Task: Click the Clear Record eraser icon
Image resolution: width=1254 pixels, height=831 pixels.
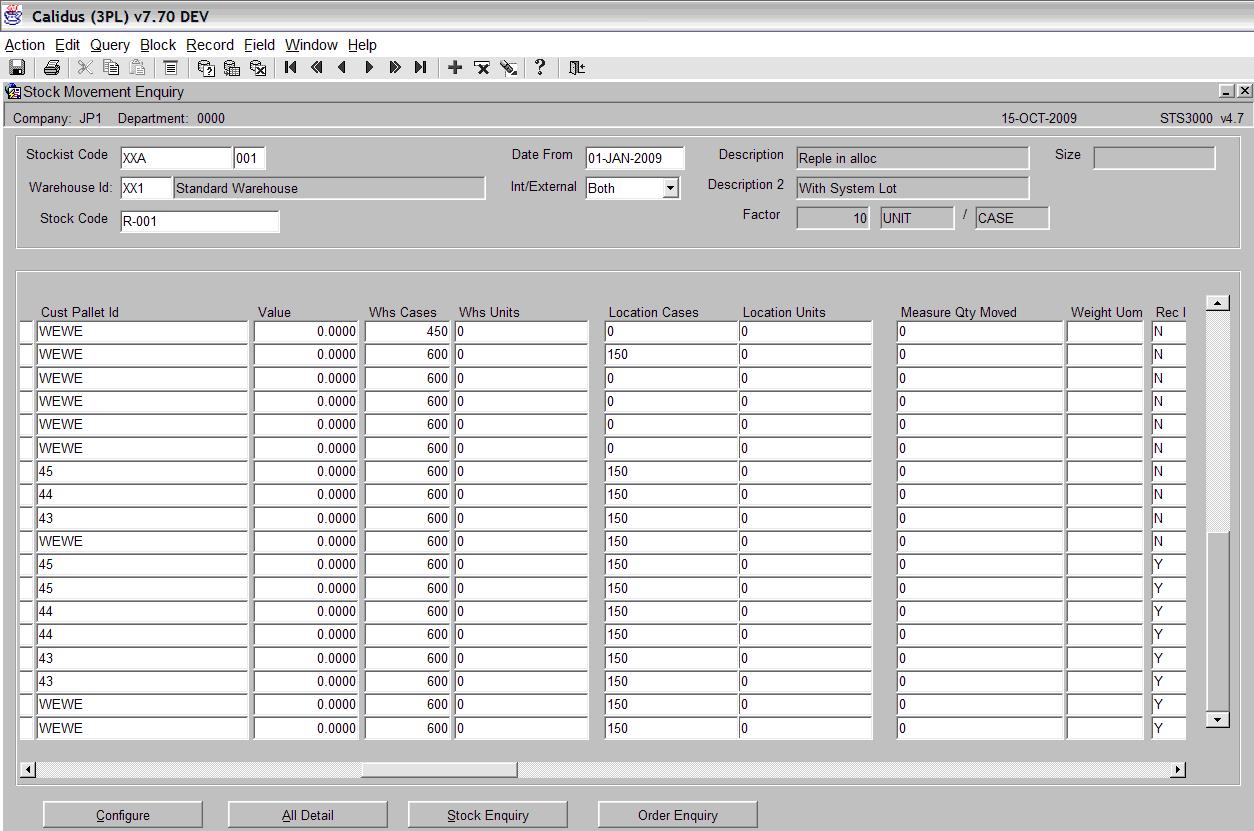Action: pyautogui.click(x=508, y=68)
